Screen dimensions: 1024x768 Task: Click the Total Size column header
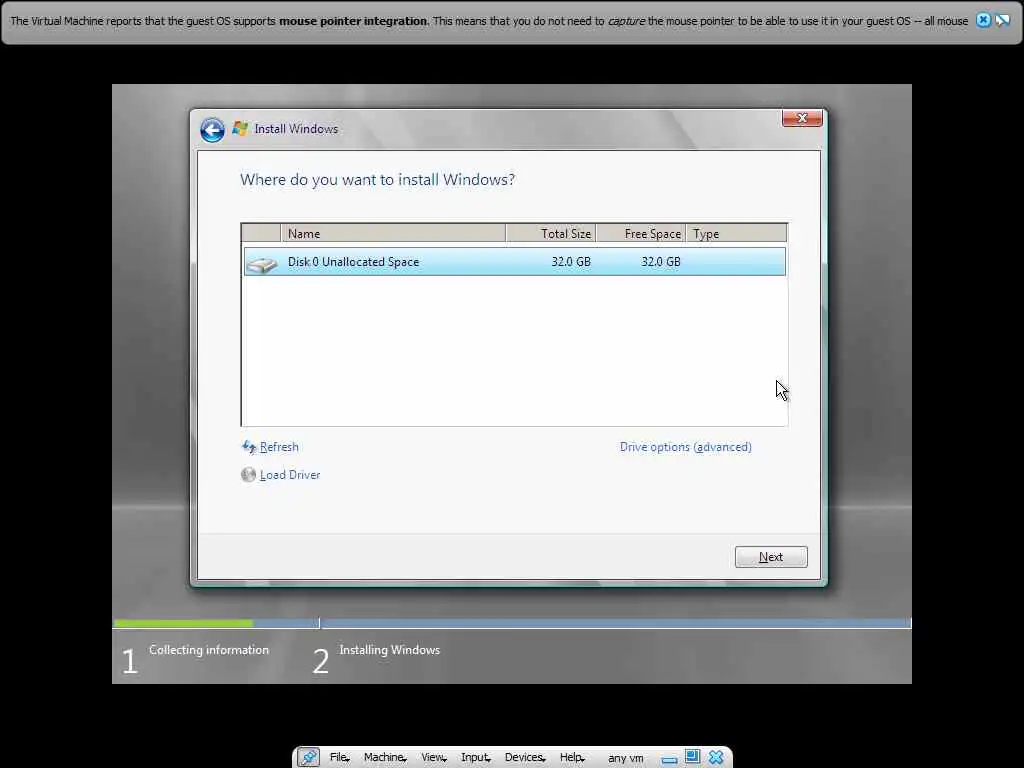[551, 233]
